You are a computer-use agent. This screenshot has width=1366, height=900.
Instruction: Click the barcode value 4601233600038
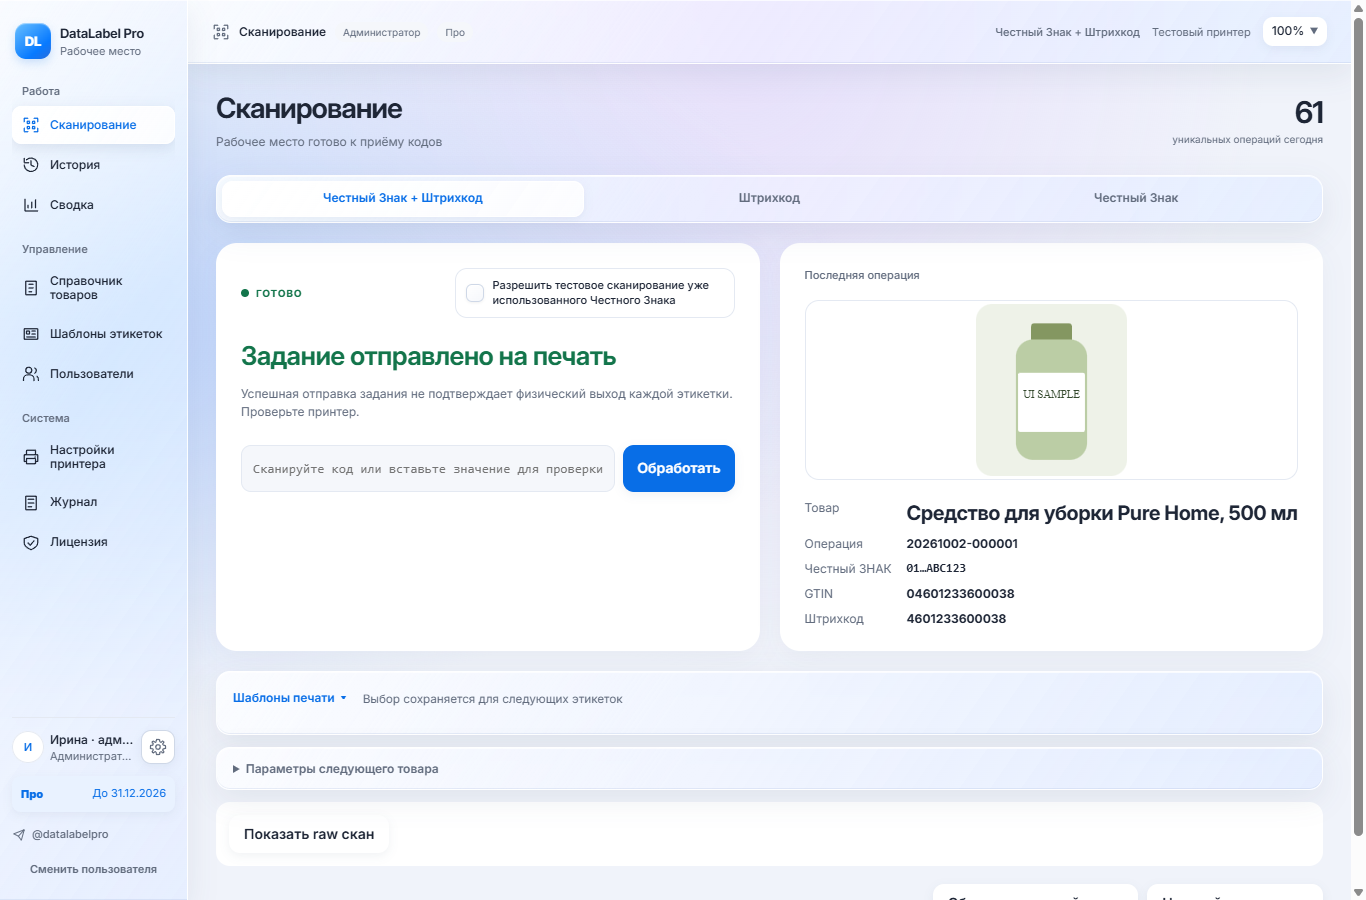[956, 619]
